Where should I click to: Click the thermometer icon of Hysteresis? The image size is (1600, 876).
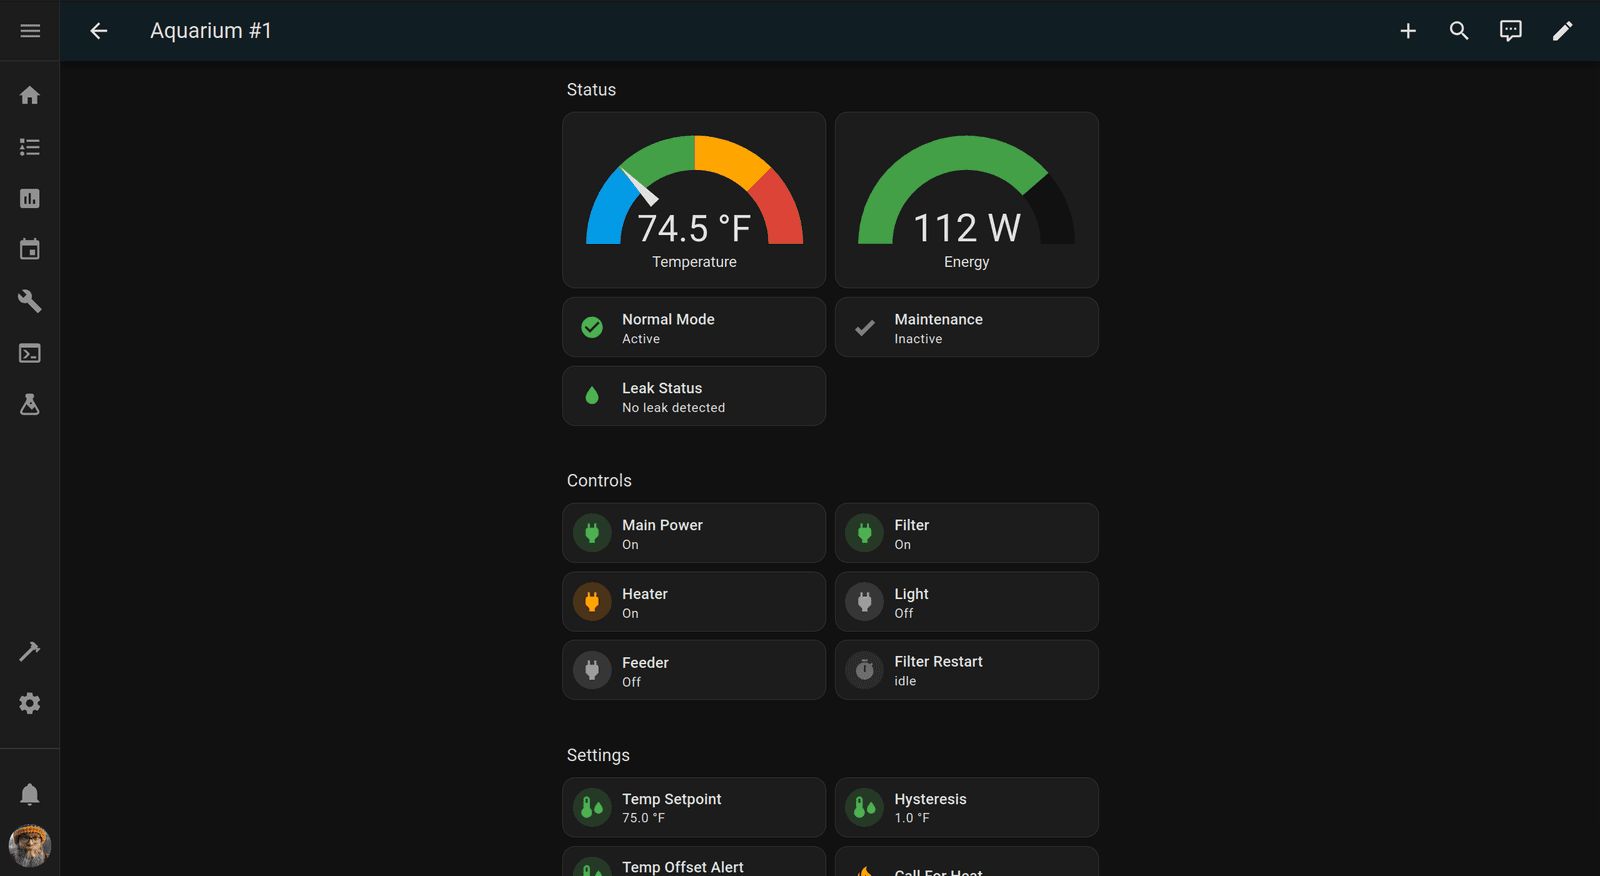coord(865,807)
